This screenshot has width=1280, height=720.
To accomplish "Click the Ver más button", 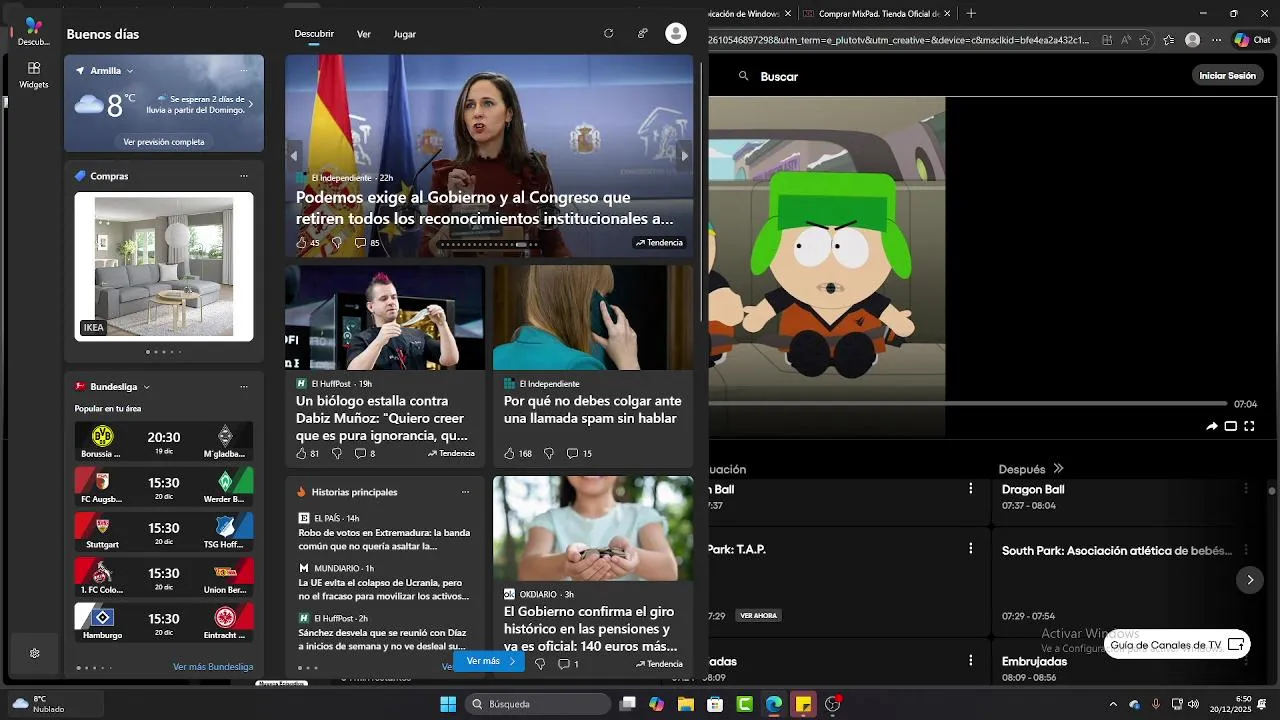I will point(489,661).
